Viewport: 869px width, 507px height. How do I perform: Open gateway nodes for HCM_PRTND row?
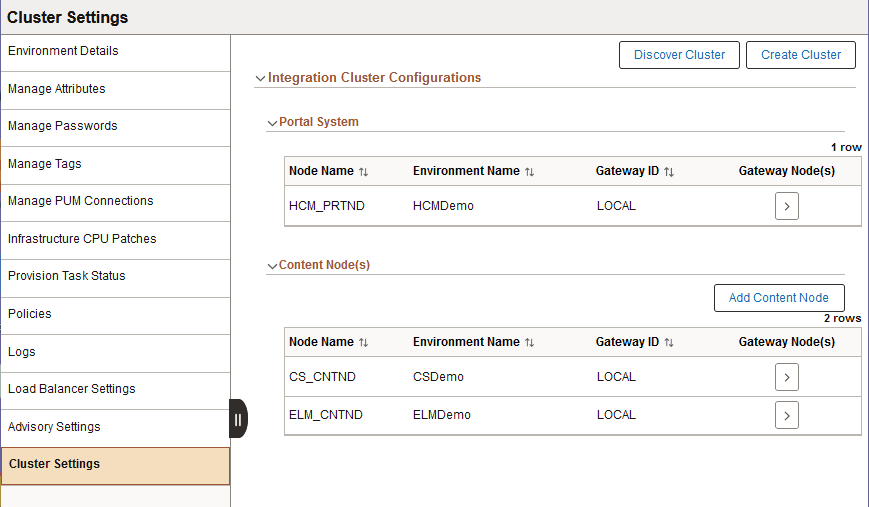click(786, 206)
